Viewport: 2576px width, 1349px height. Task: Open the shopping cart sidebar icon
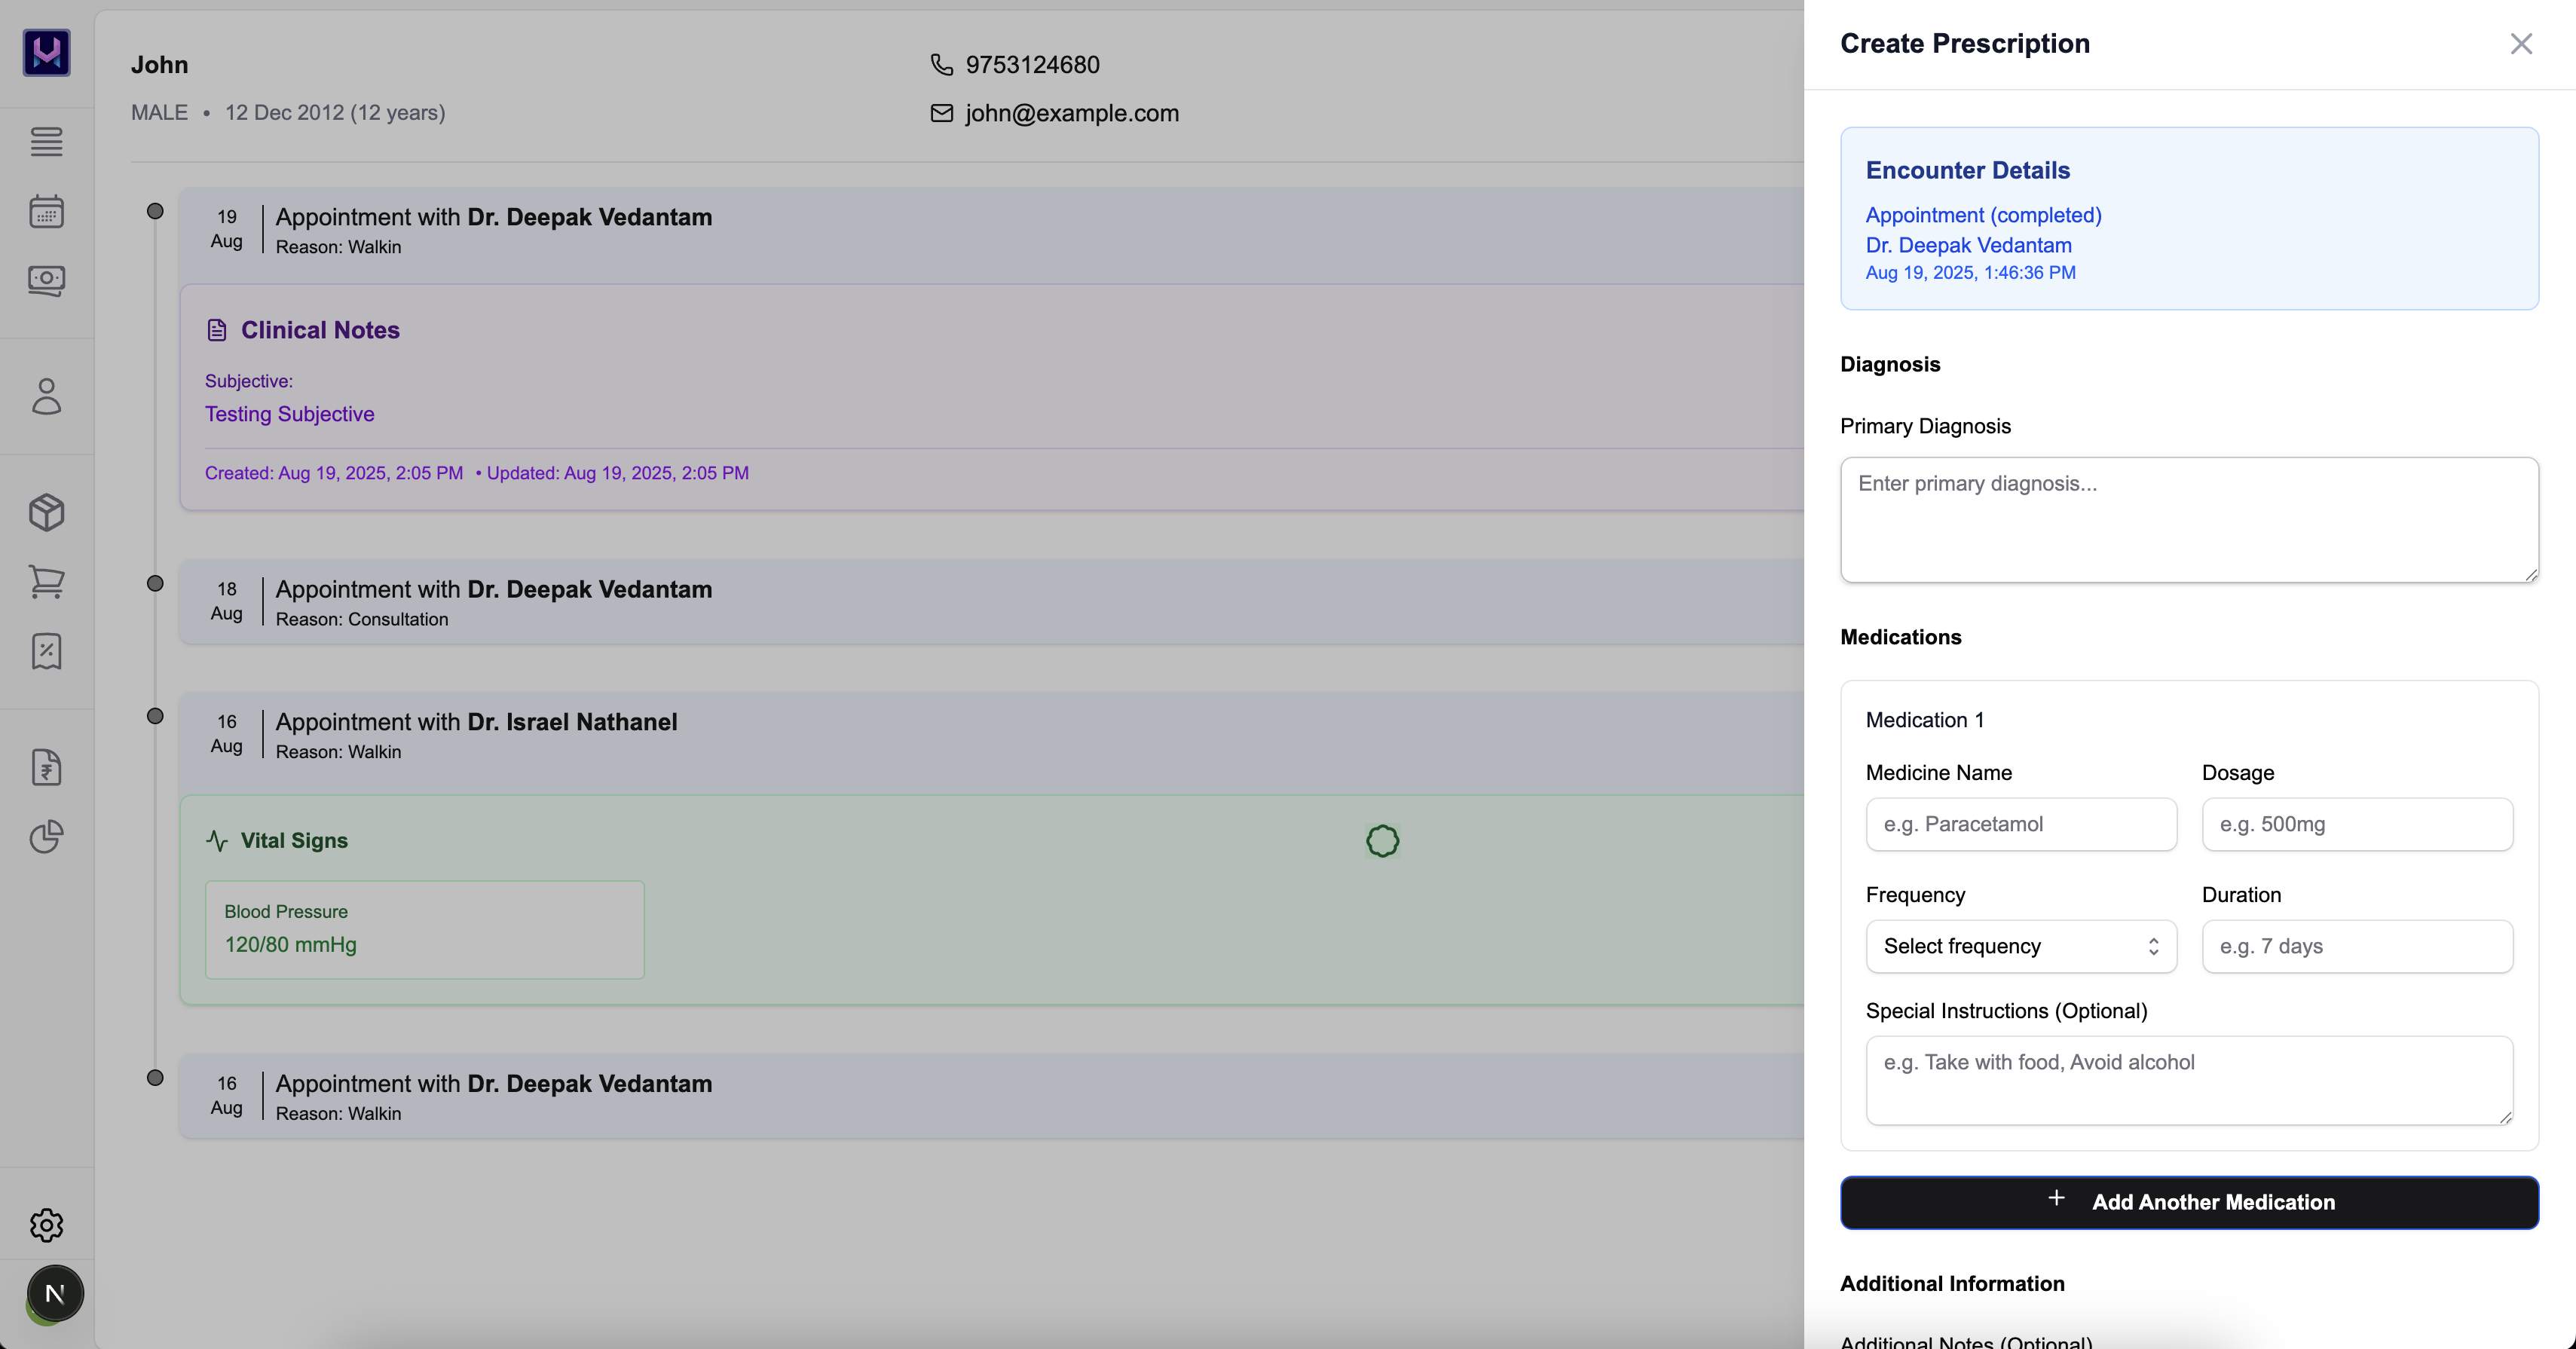click(46, 581)
